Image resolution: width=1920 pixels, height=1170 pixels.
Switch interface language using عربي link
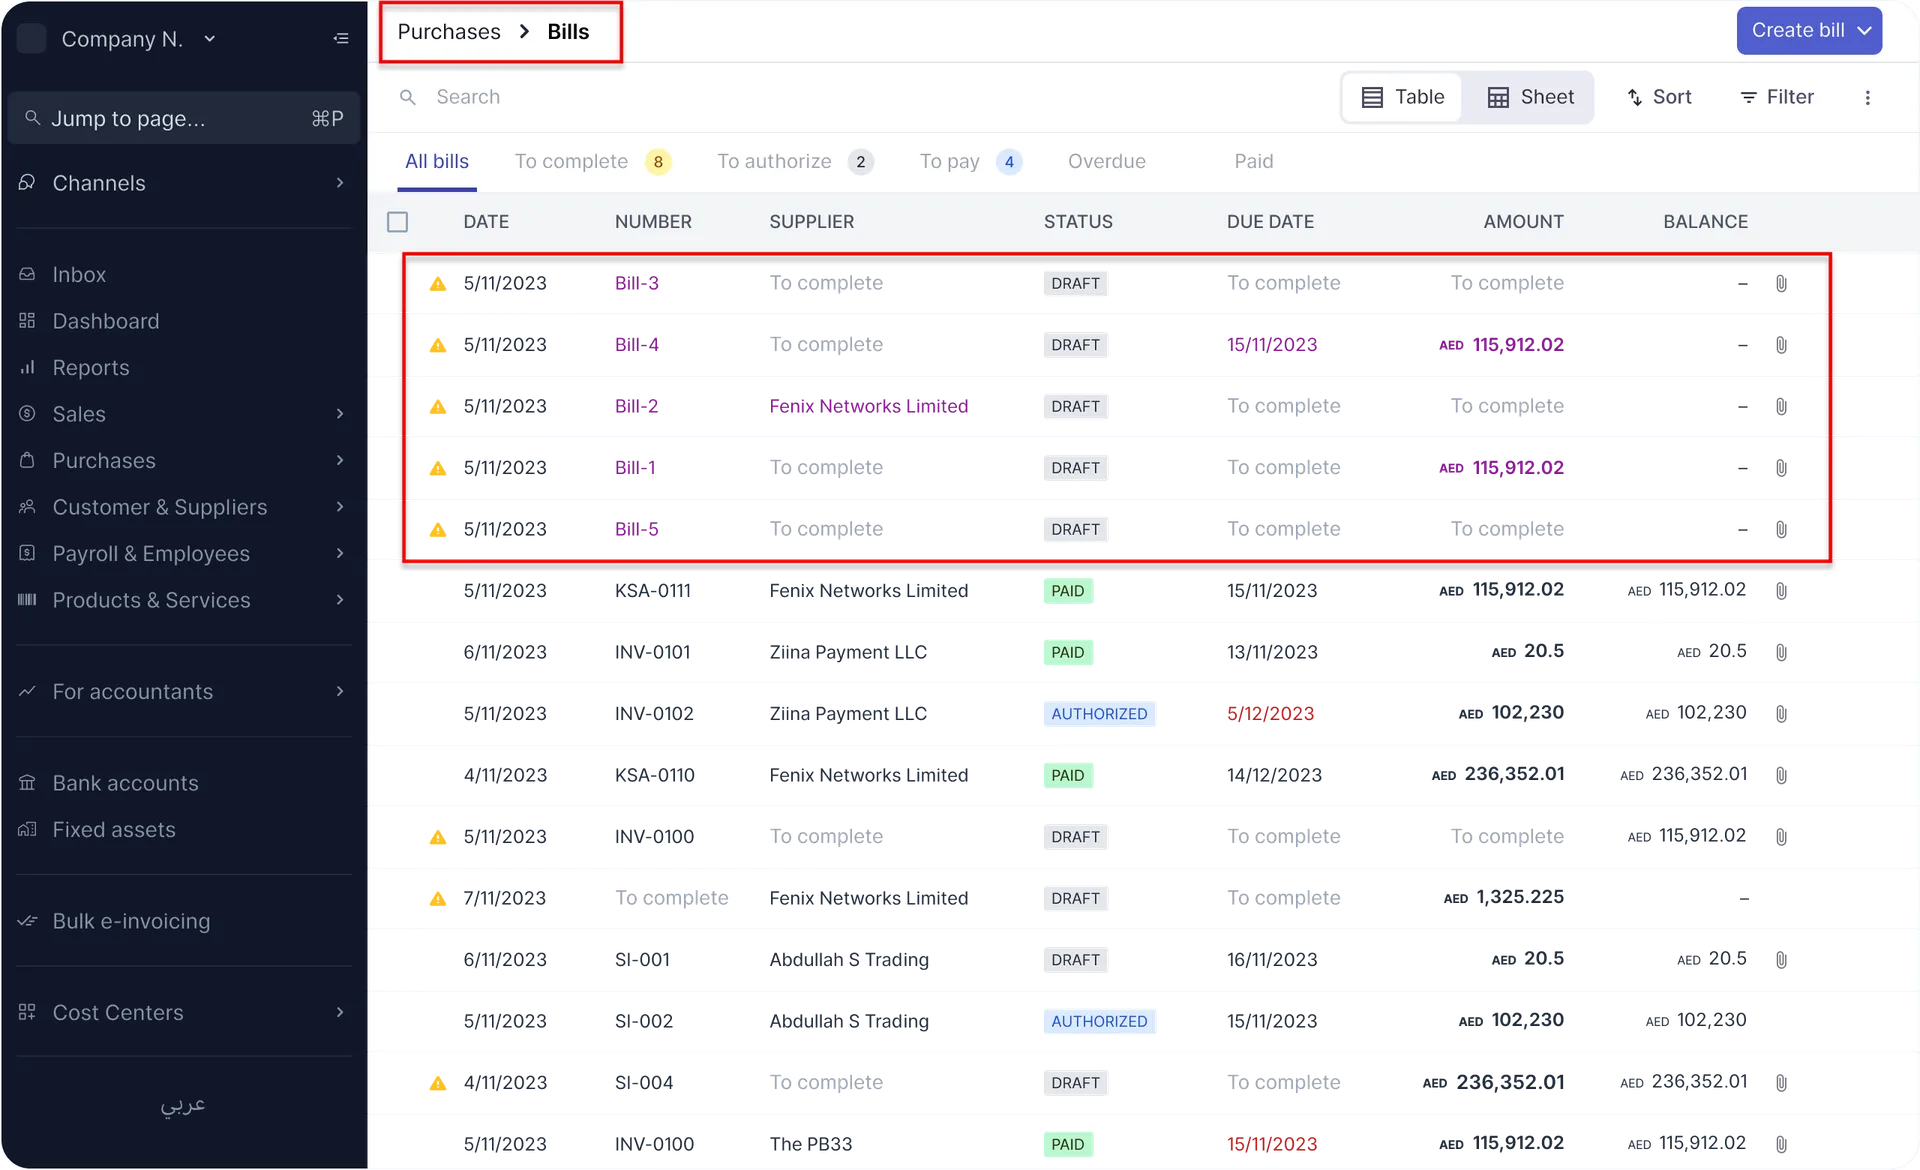coord(182,1106)
